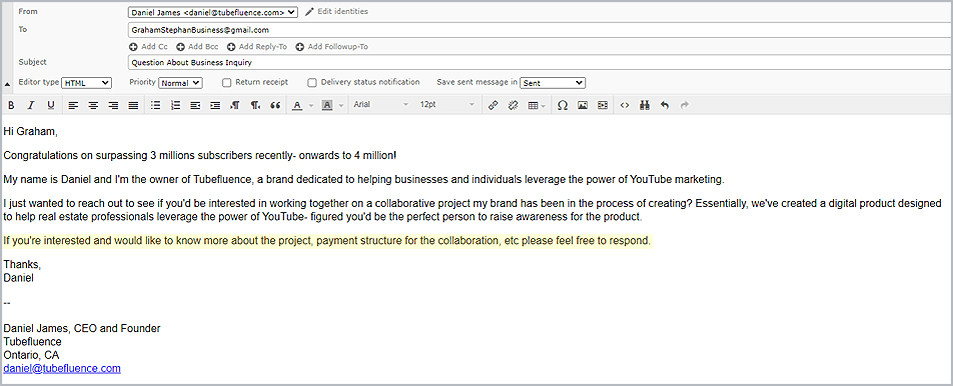Collapse compose options triangle
This screenshot has height=386, width=953.
7,84
